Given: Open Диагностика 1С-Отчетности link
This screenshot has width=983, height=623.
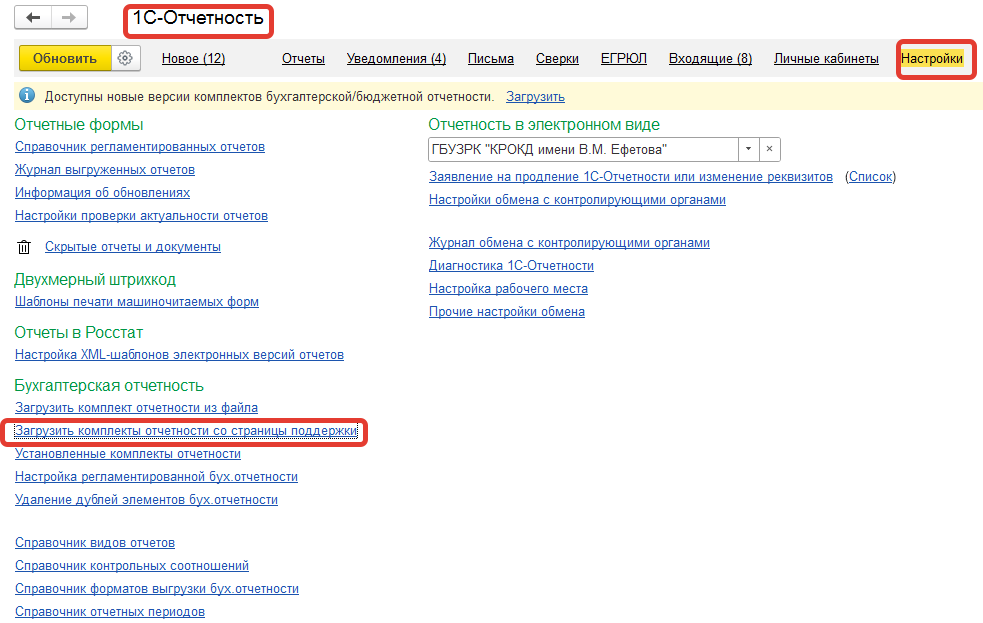Looking at the screenshot, I should (x=511, y=266).
